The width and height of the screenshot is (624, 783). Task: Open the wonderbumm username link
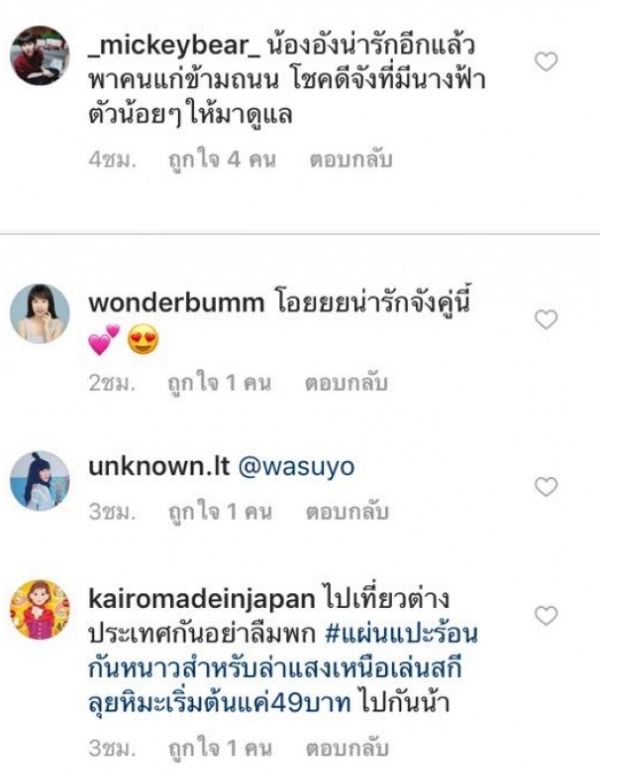pos(176,303)
